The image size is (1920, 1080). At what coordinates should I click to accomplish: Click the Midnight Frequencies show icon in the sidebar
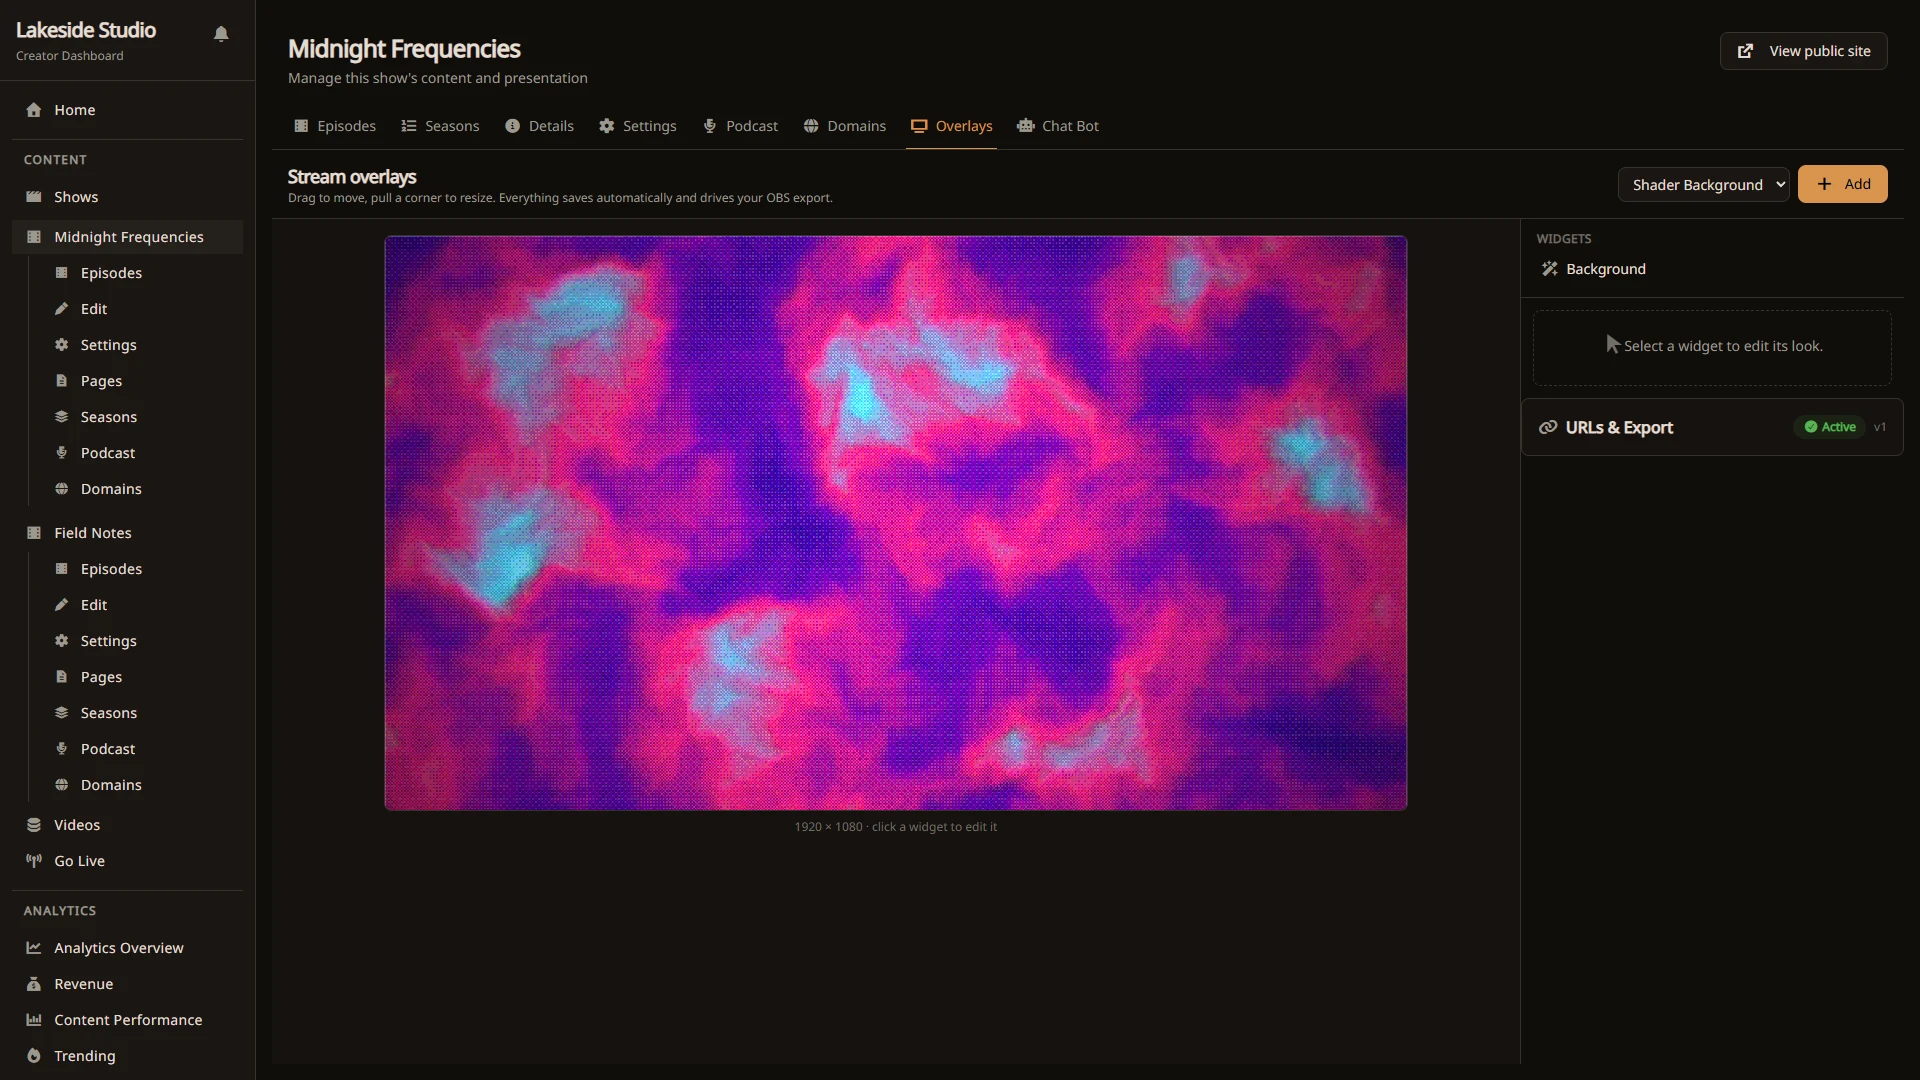click(34, 237)
